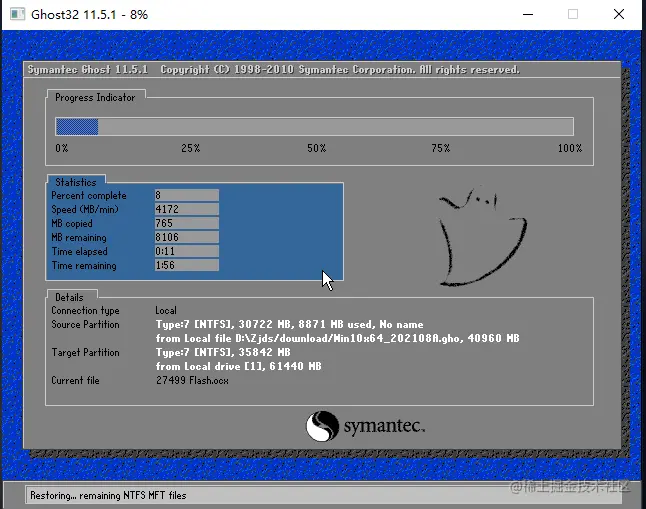The height and width of the screenshot is (509, 646).
Task: Click the 75% progress scale label
Action: pyautogui.click(x=441, y=148)
